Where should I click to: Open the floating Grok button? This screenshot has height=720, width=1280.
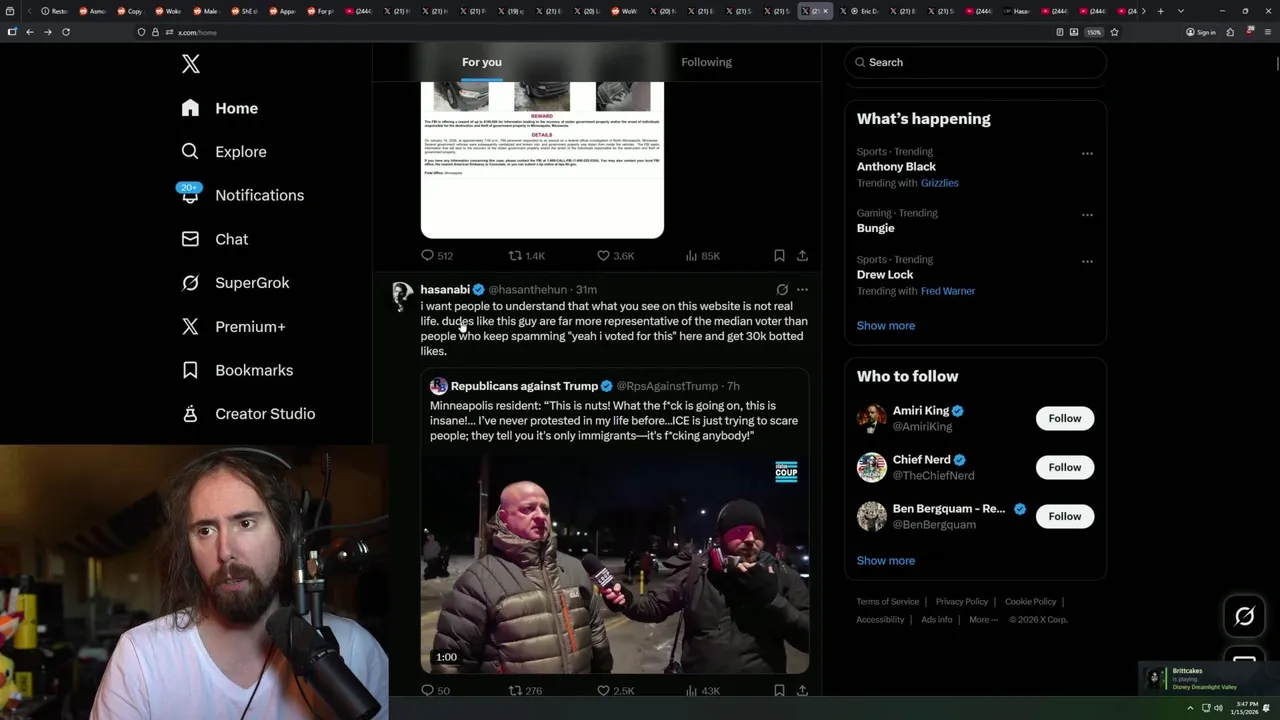tap(1244, 617)
